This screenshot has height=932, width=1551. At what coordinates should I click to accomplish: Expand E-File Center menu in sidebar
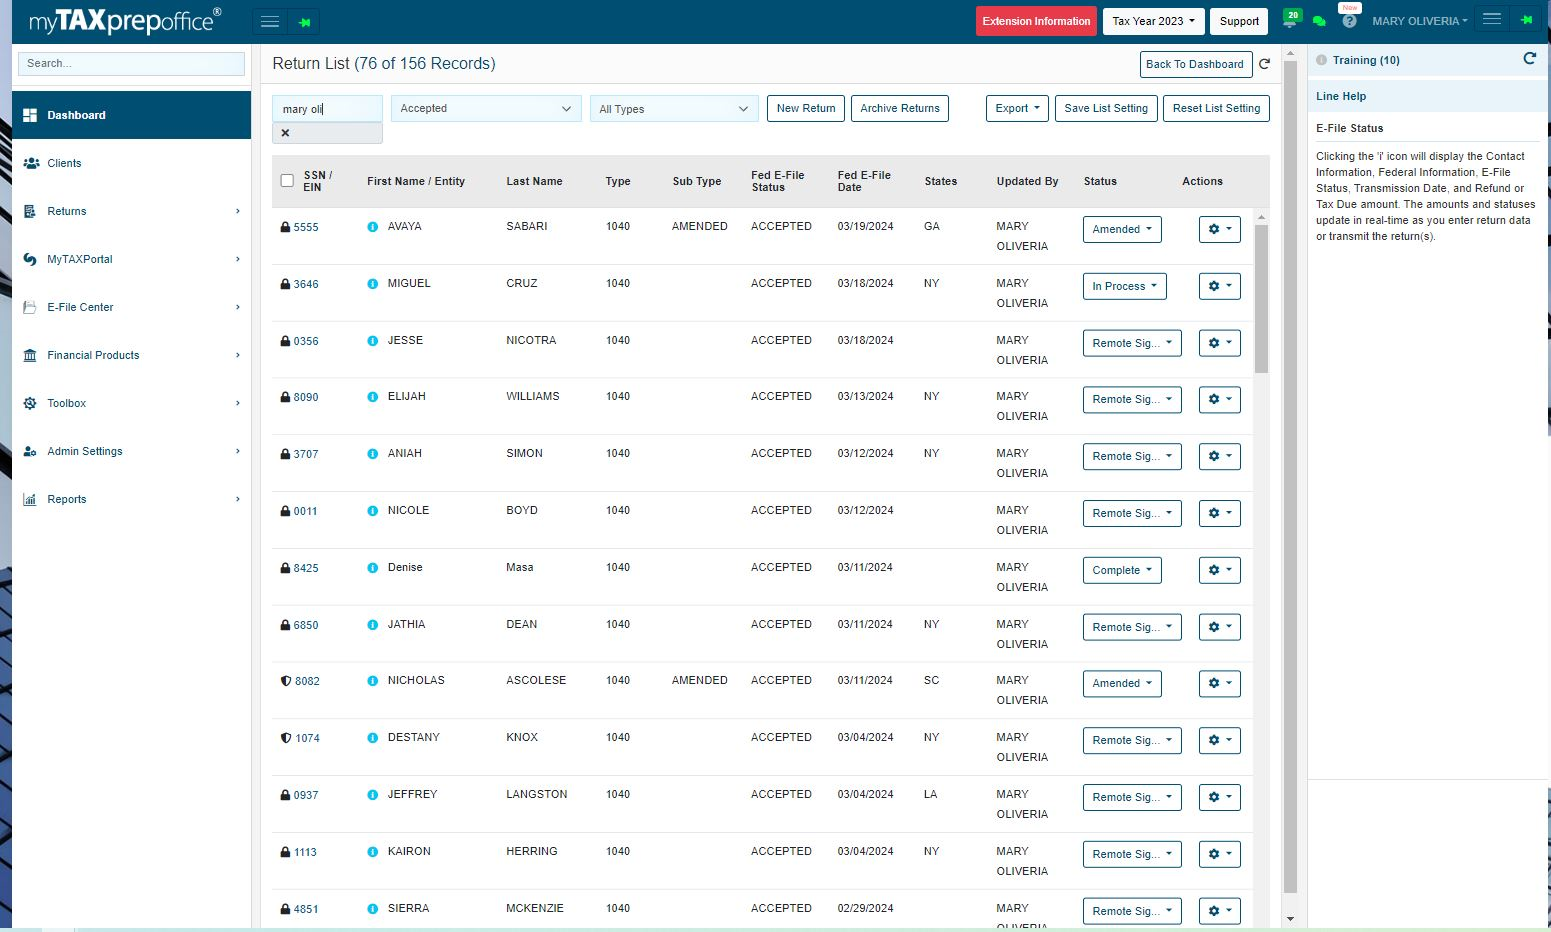[x=131, y=307]
